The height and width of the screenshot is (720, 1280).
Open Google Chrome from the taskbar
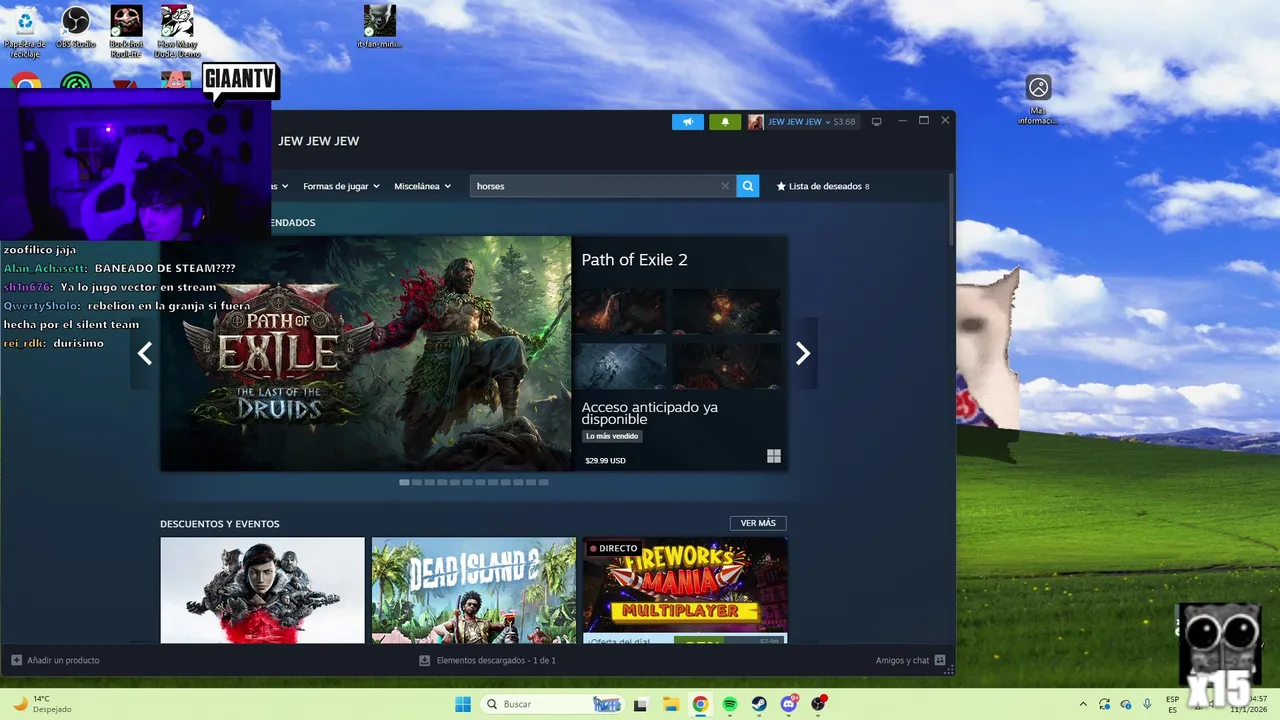(x=700, y=704)
